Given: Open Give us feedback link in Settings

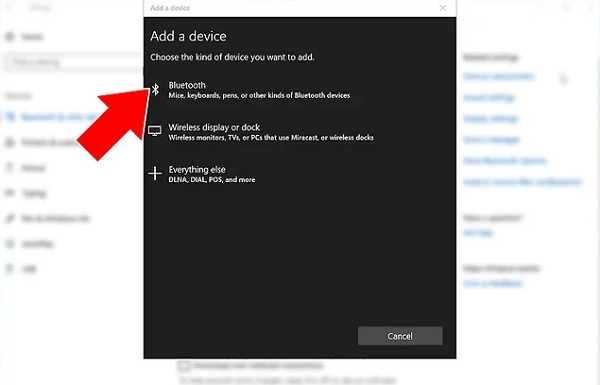Looking at the screenshot, I should point(493,284).
